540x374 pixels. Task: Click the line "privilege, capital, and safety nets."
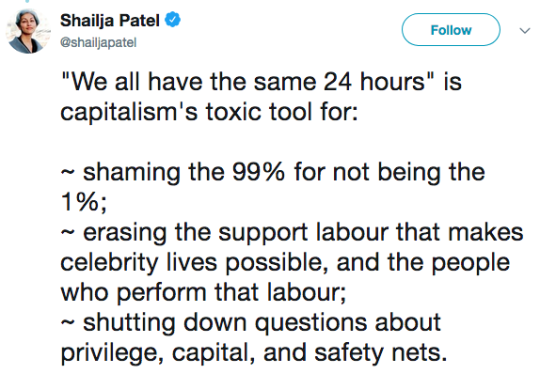254,353
